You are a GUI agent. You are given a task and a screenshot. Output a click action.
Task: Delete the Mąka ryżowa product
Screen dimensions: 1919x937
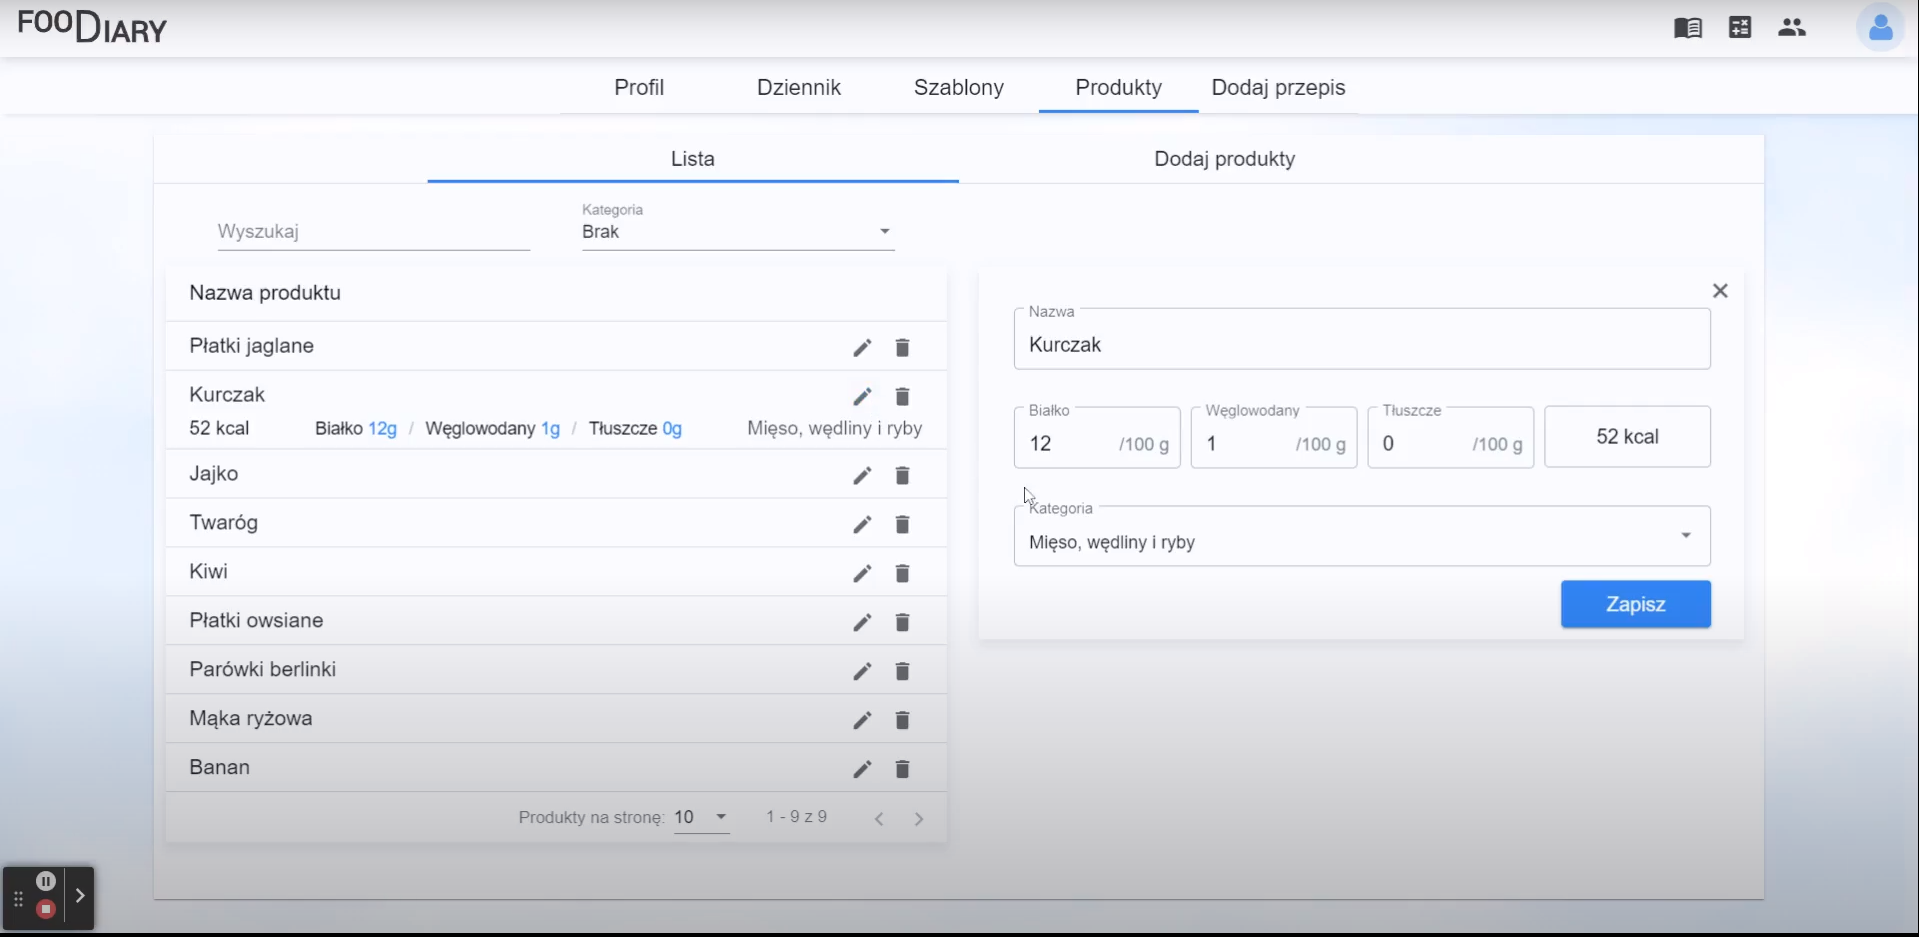tap(902, 720)
